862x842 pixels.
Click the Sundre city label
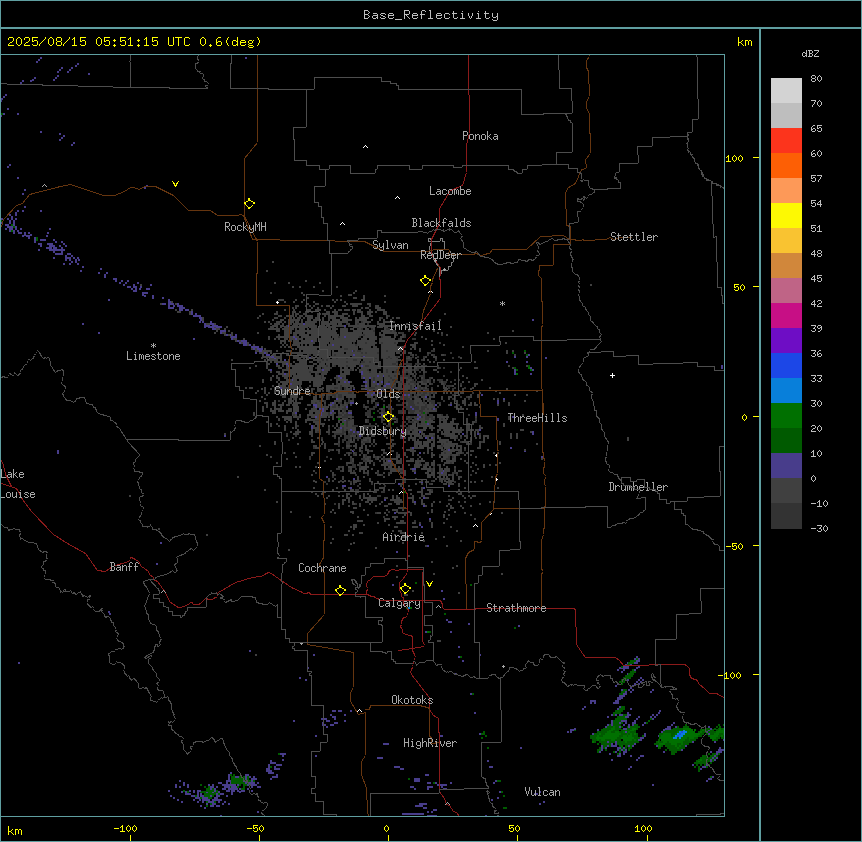click(x=292, y=391)
